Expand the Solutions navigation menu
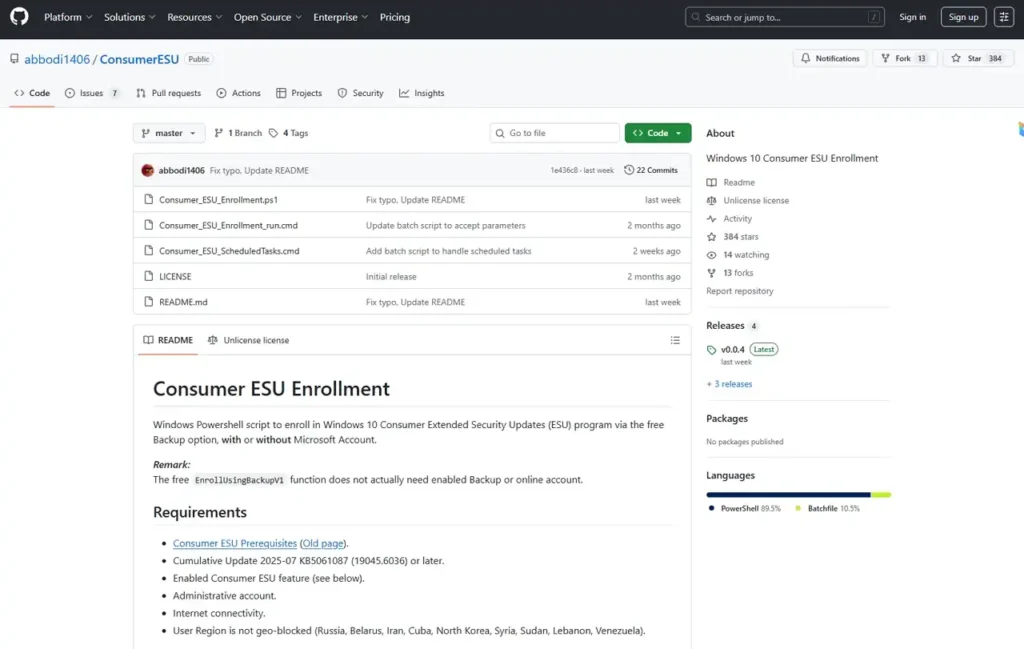This screenshot has width=1024, height=649. pos(129,17)
